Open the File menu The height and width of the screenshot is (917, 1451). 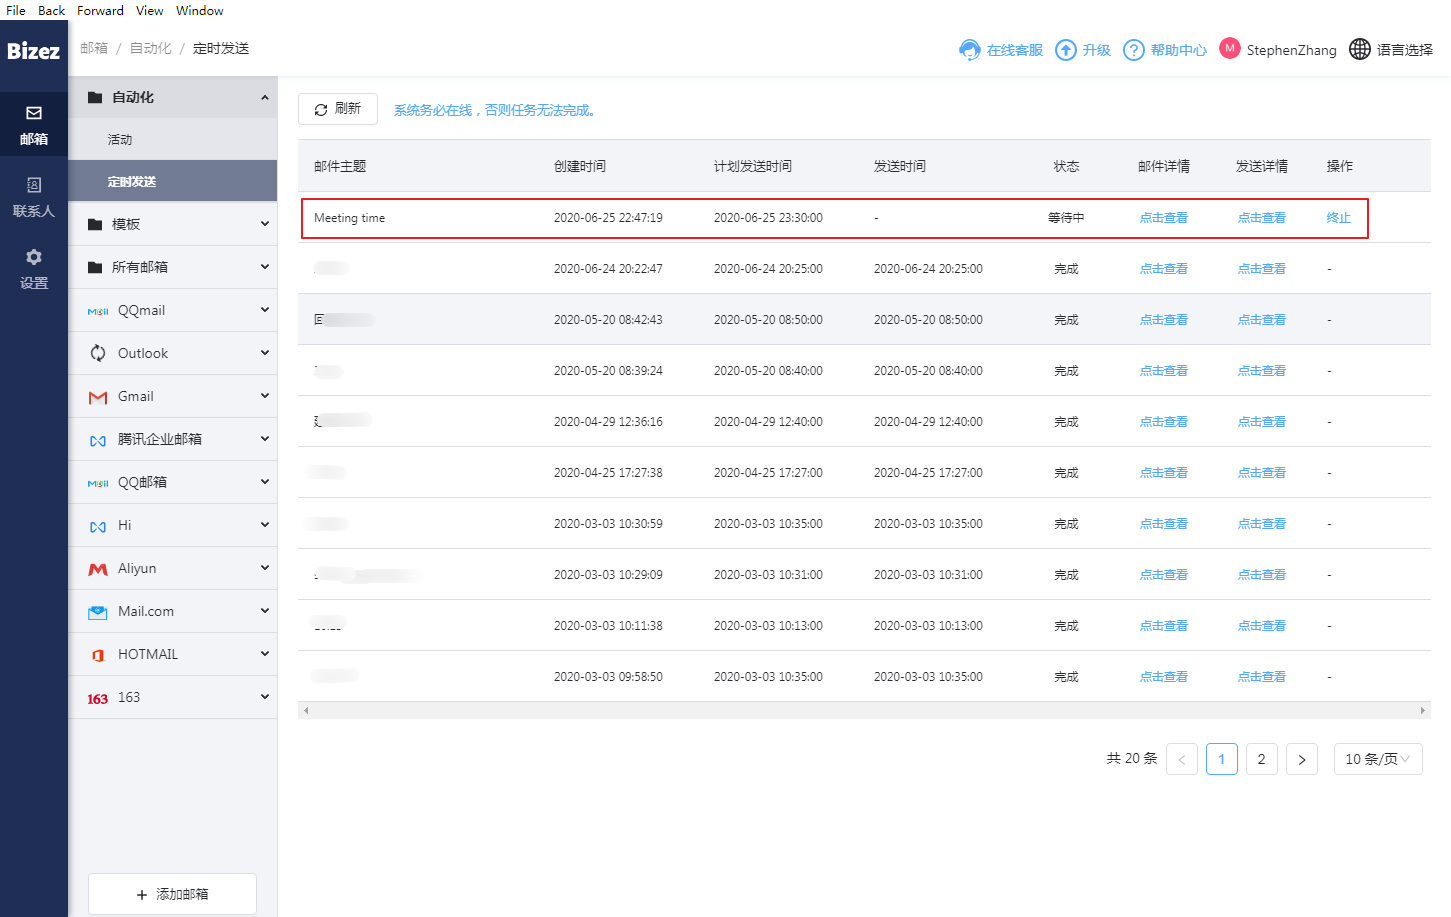point(16,10)
